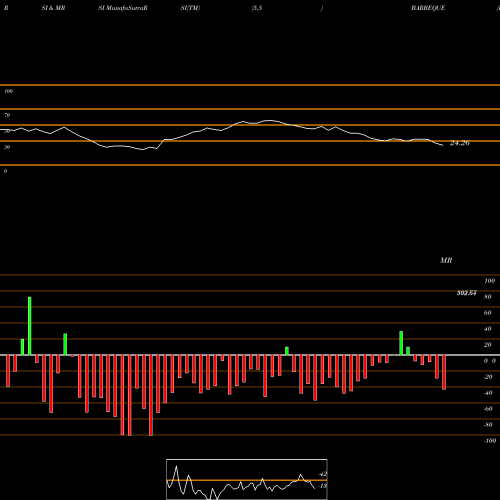
Task: Click the -42 label in the mini chart
Action: 323,474
